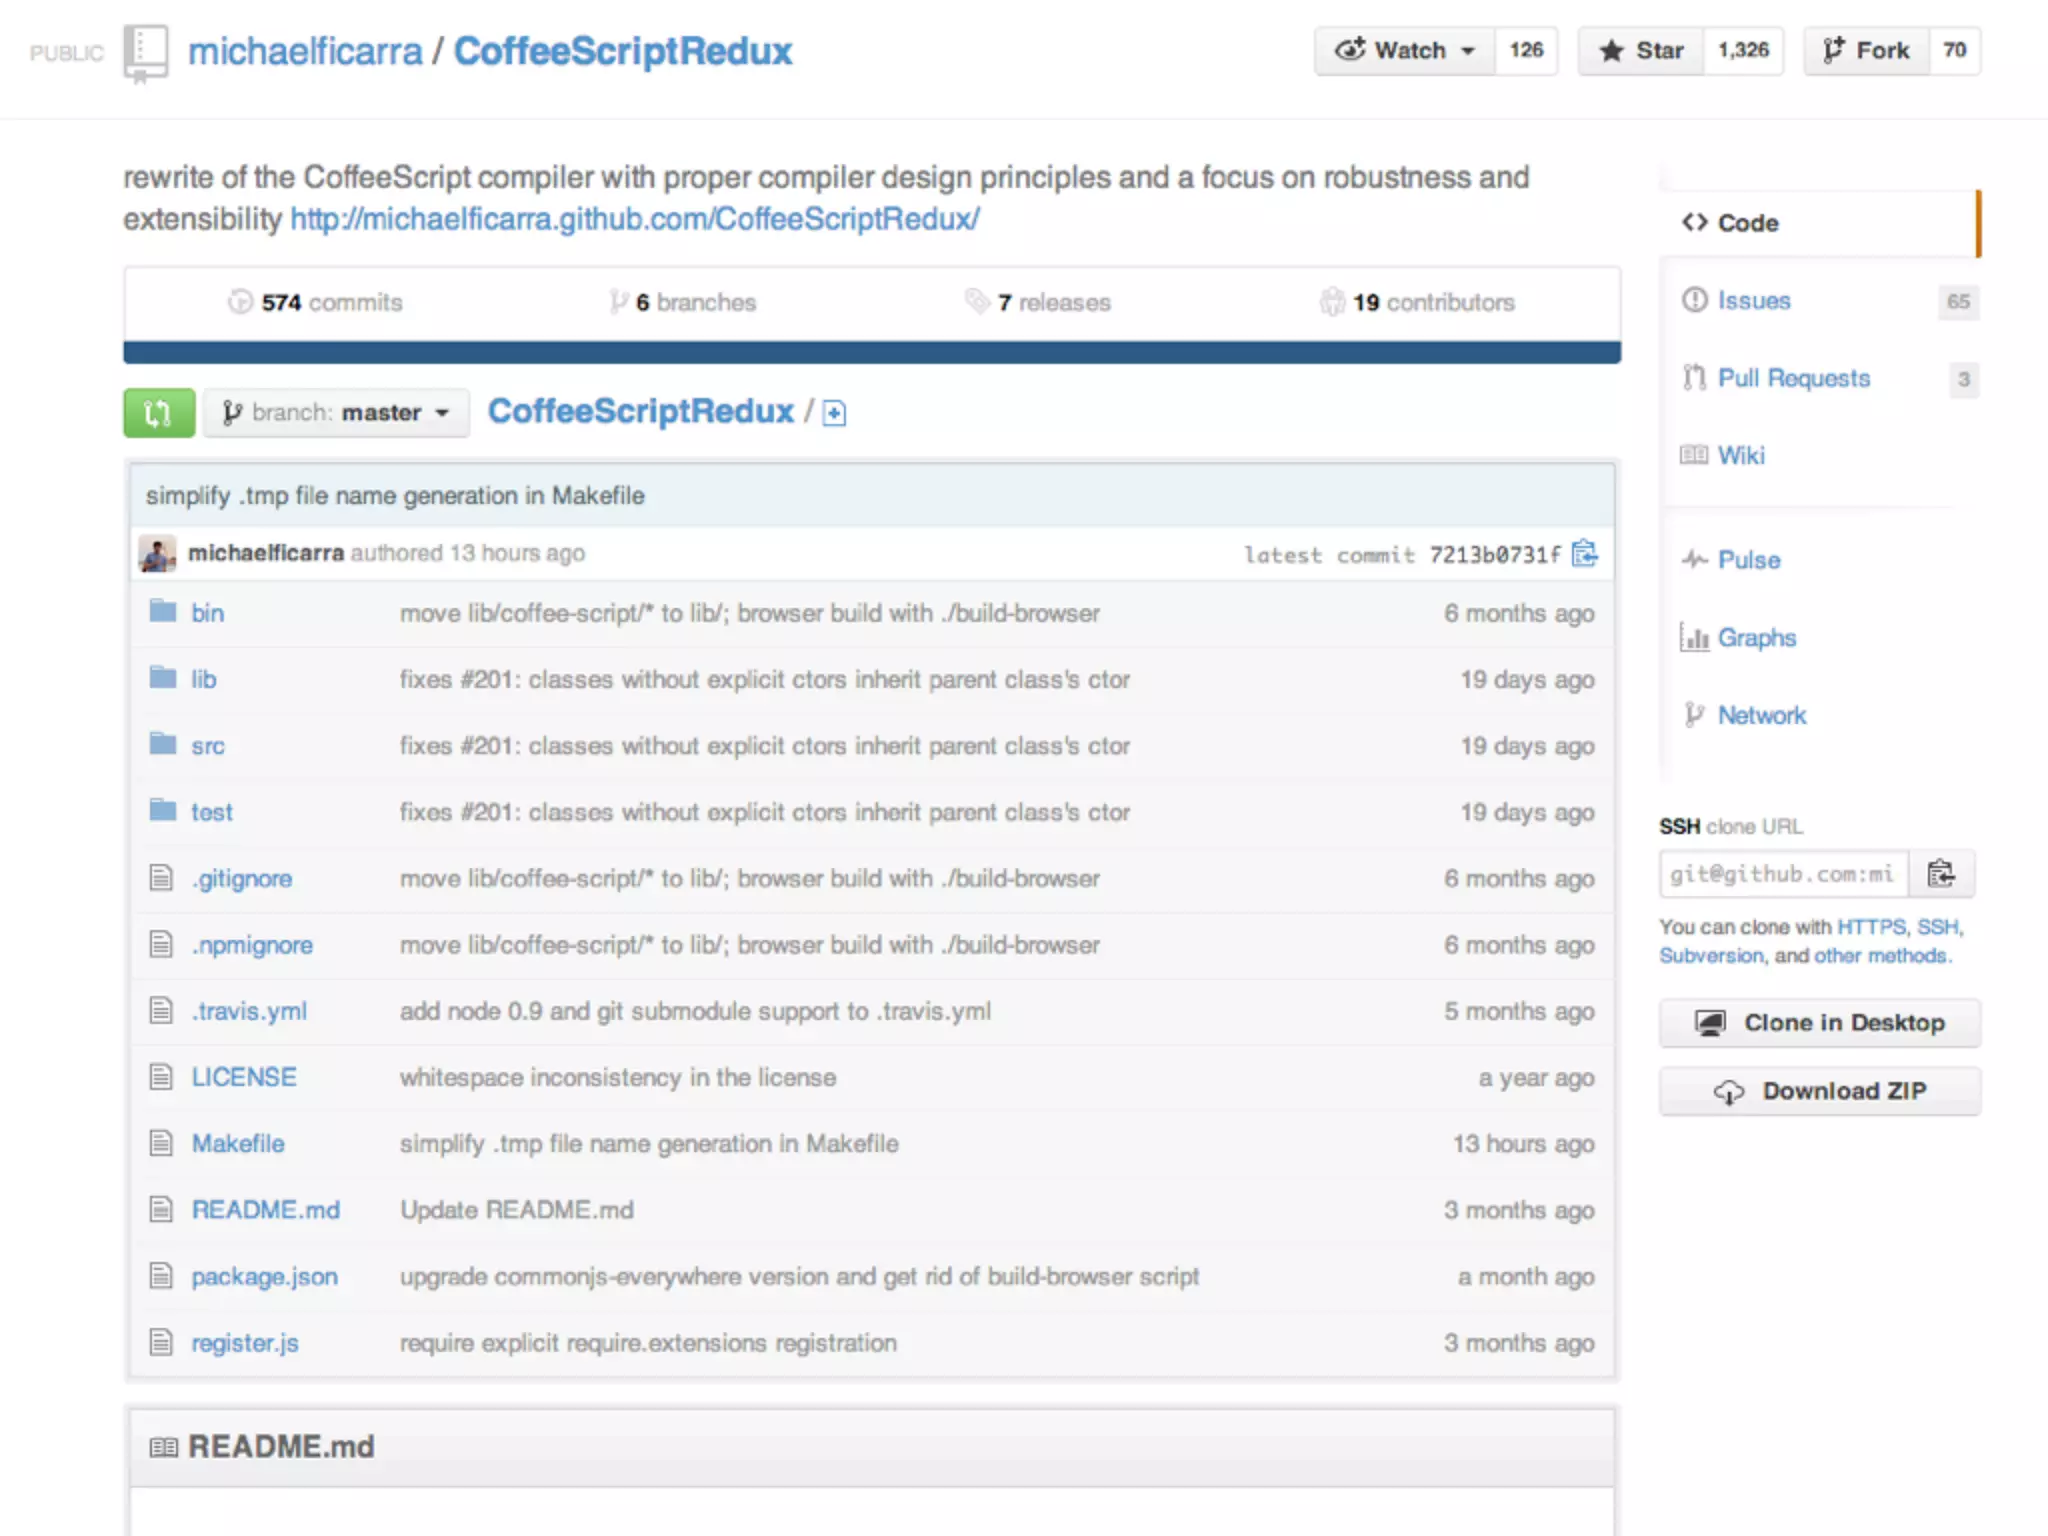
Task: Click the blue language statistics bar
Action: coord(871,352)
